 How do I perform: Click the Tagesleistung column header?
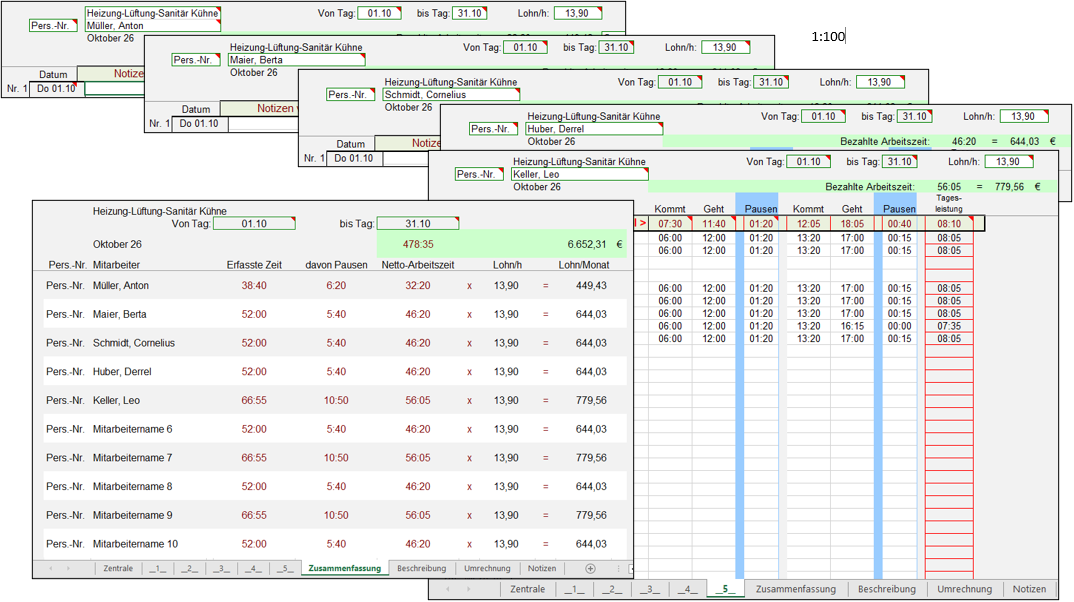click(949, 204)
